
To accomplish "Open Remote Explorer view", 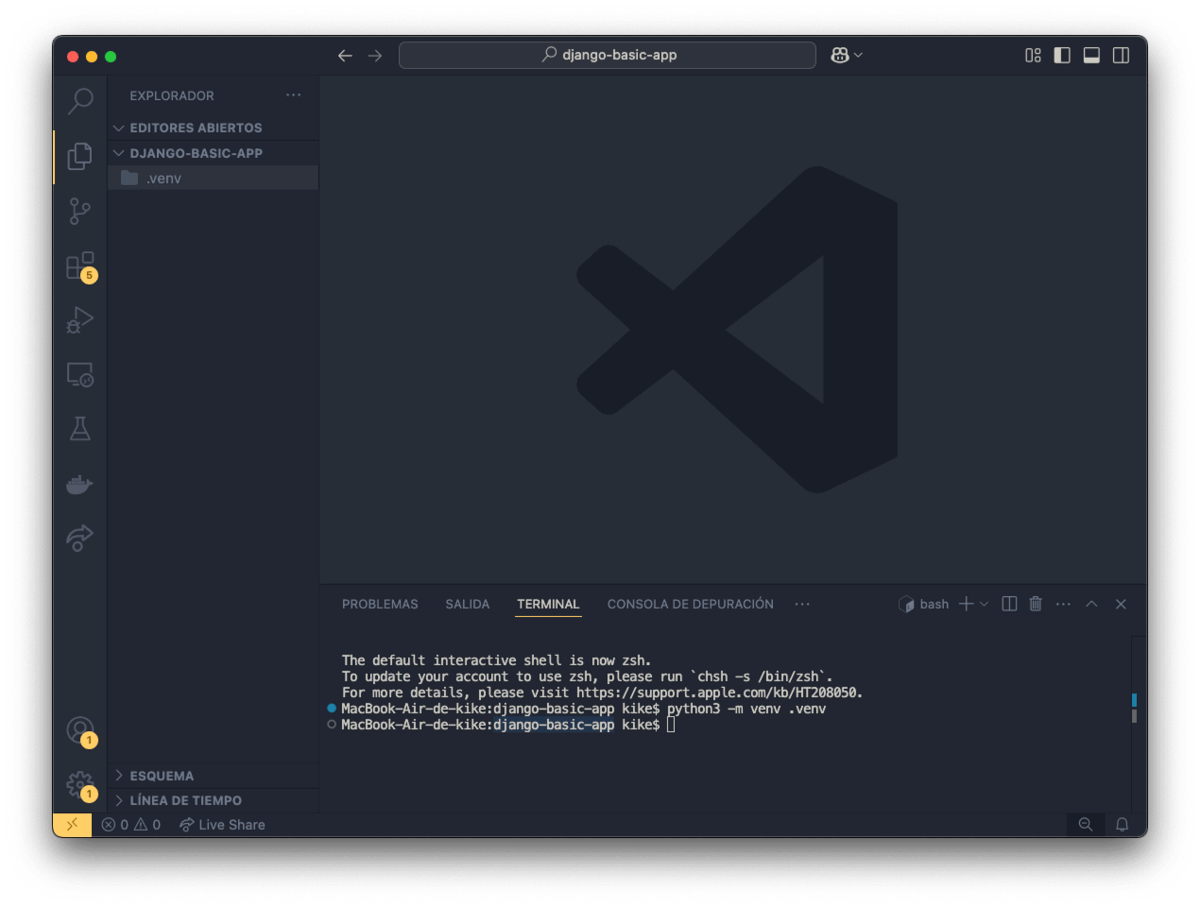I will point(80,375).
